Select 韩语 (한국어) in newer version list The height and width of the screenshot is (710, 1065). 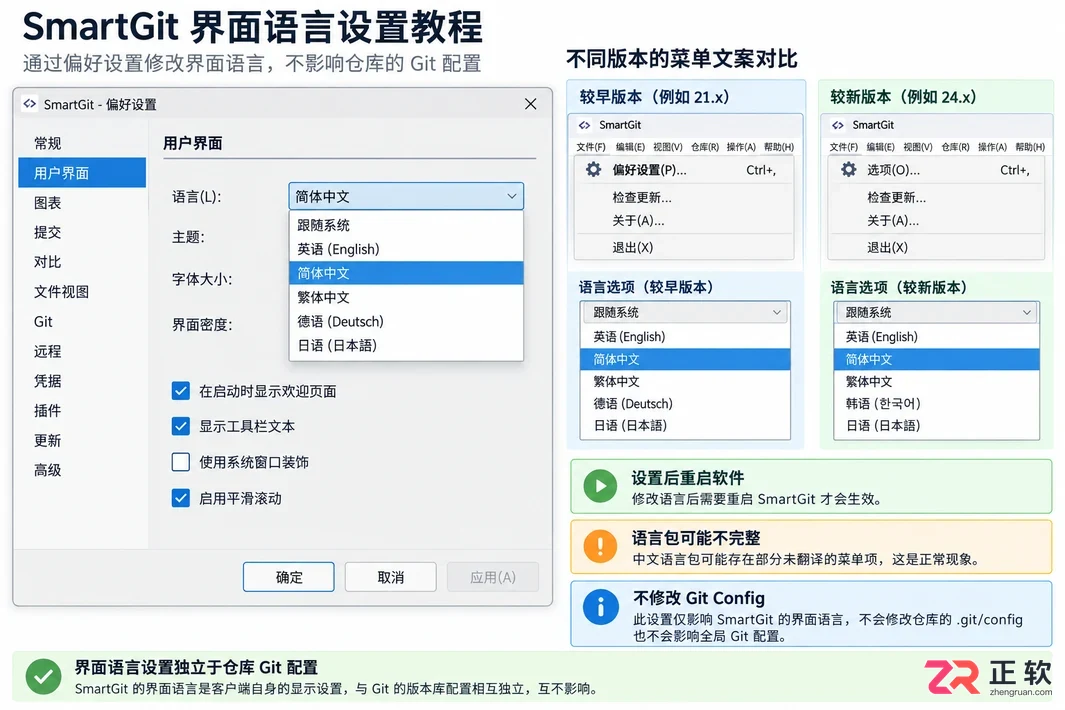(937, 404)
